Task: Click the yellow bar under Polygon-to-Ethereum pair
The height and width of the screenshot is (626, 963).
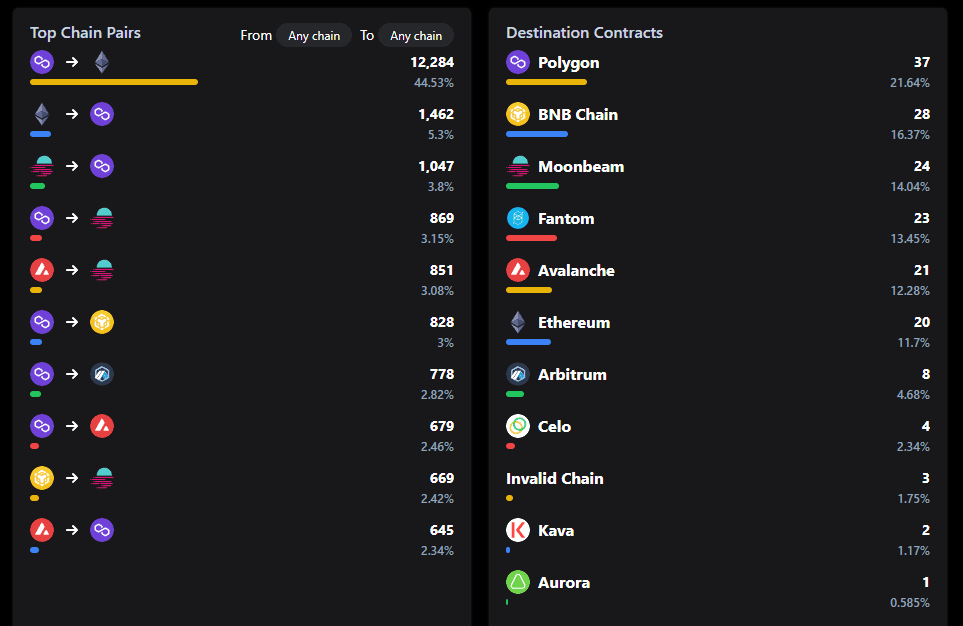Action: coord(114,82)
